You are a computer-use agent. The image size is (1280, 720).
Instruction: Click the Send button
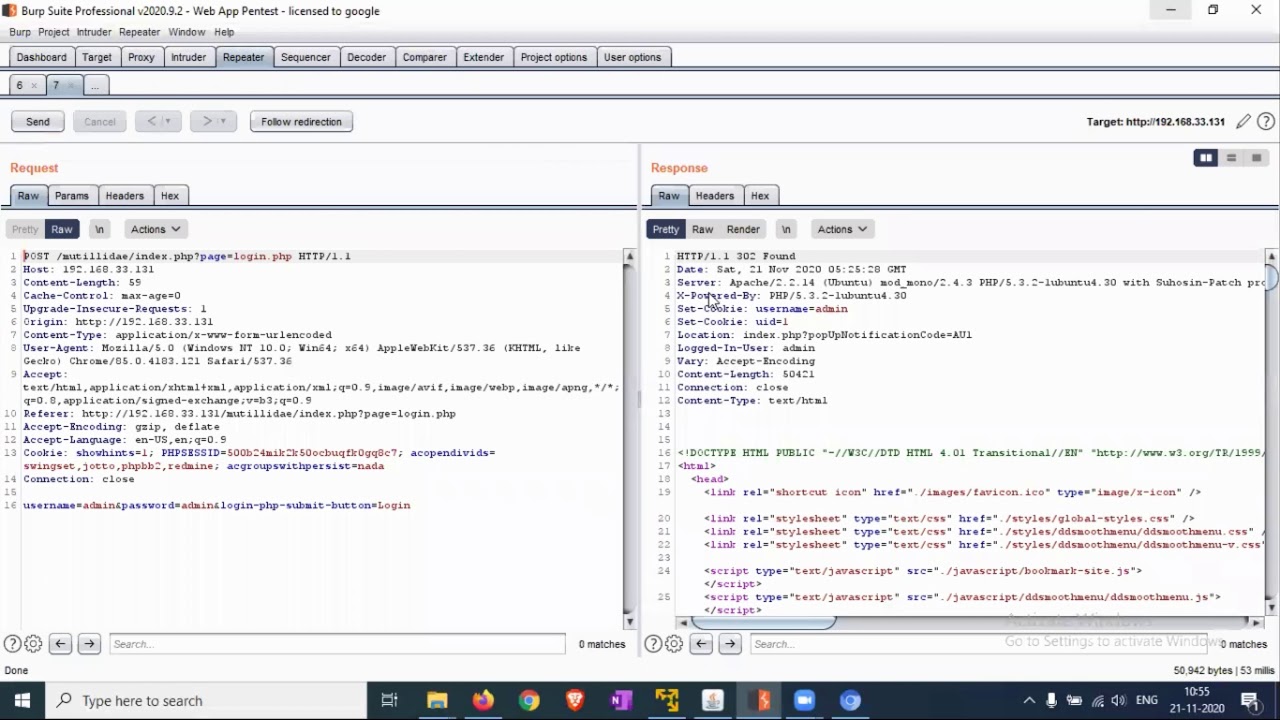(x=38, y=122)
